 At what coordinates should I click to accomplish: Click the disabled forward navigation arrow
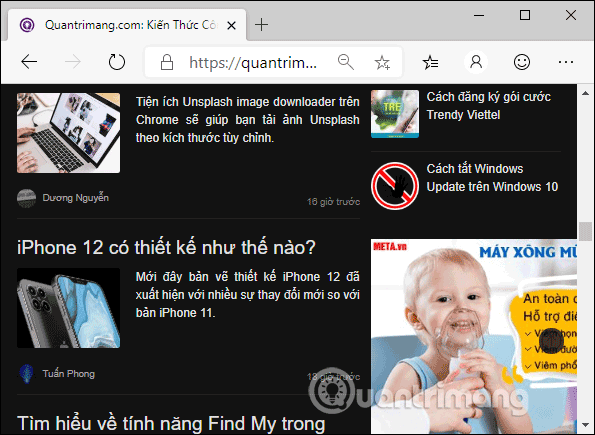coord(72,62)
